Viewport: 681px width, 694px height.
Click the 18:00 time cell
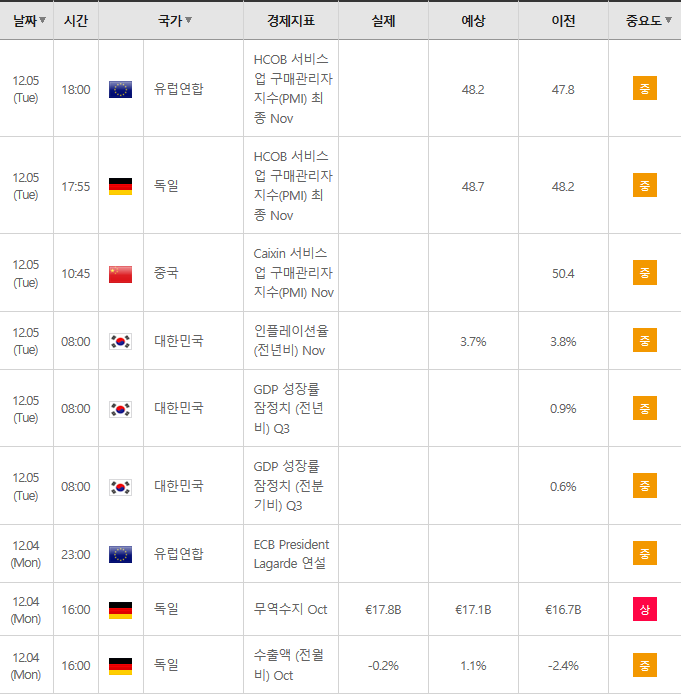point(76,89)
